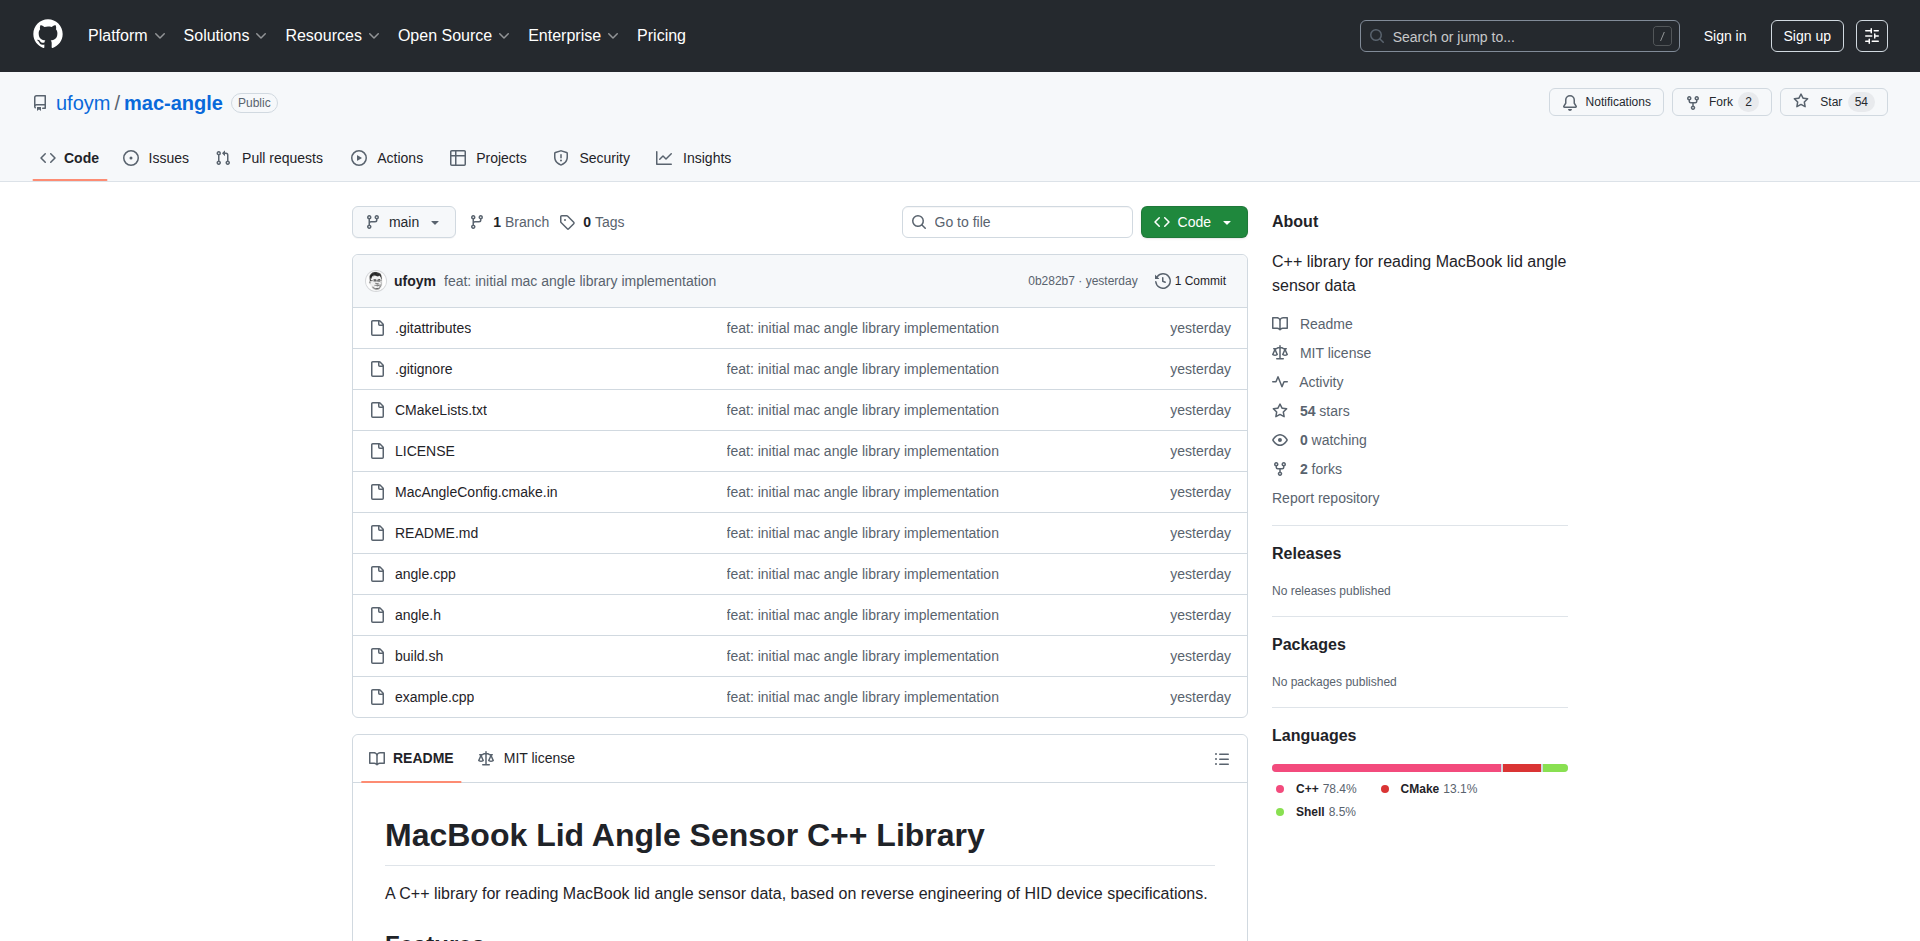Click the file icon beside build.sh
The image size is (1920, 941).
[377, 656]
